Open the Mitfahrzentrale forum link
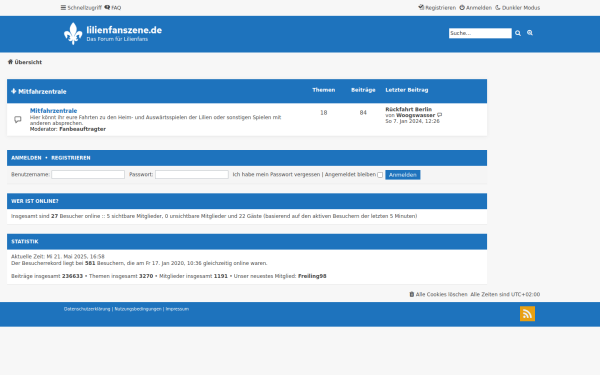This screenshot has height=375, width=600. point(54,111)
